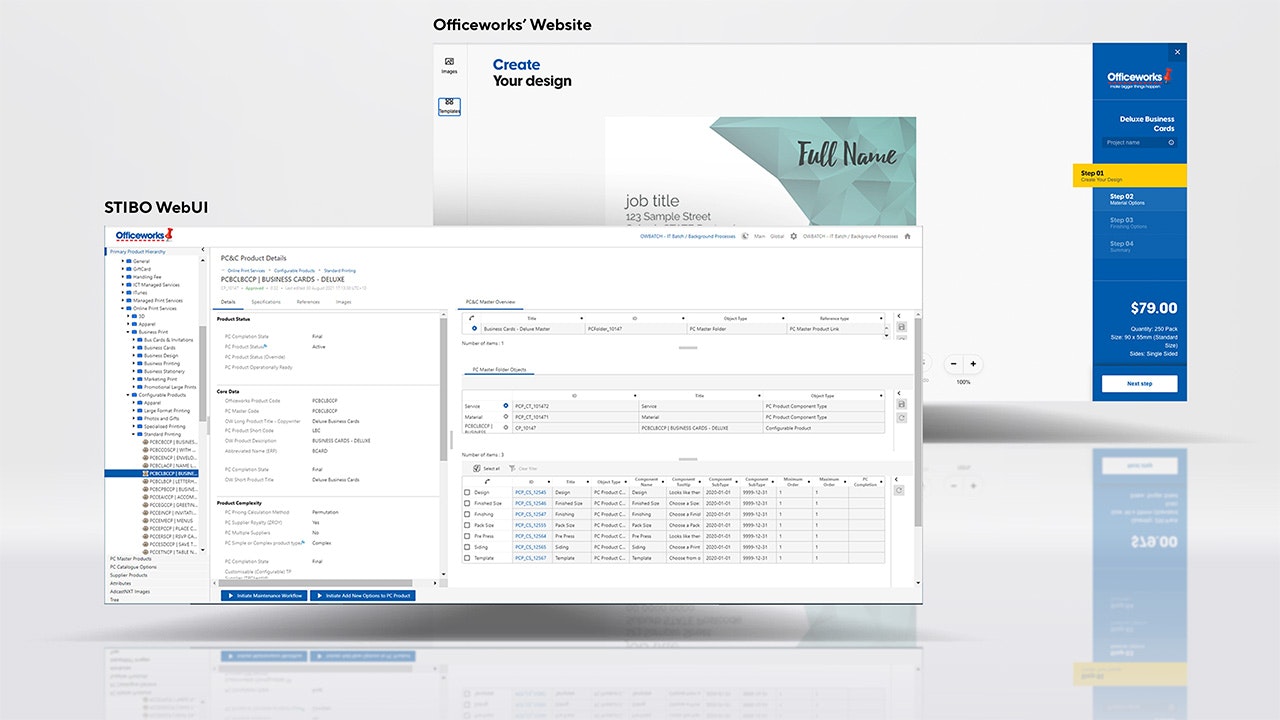Tick the Pre Press row checkbox
This screenshot has width=1280, height=720.
pos(467,536)
